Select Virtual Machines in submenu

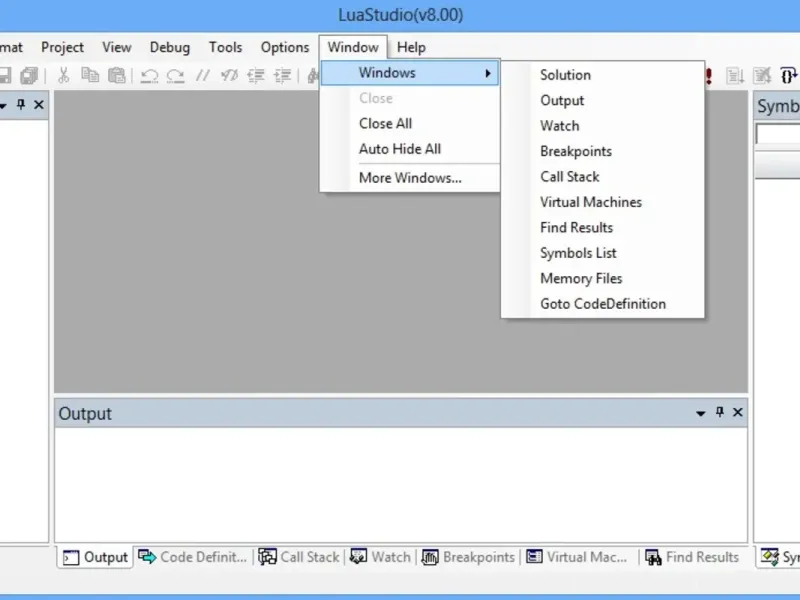click(x=603, y=202)
